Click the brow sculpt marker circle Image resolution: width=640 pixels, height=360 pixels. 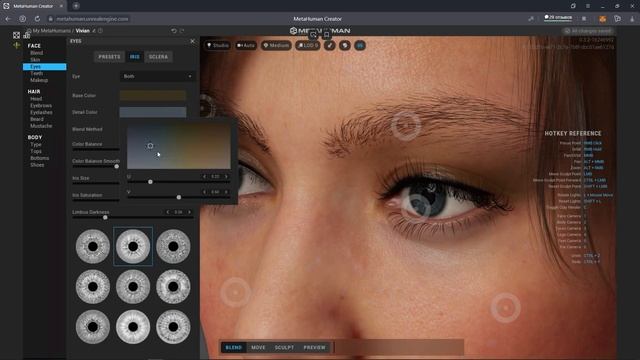(x=406, y=126)
